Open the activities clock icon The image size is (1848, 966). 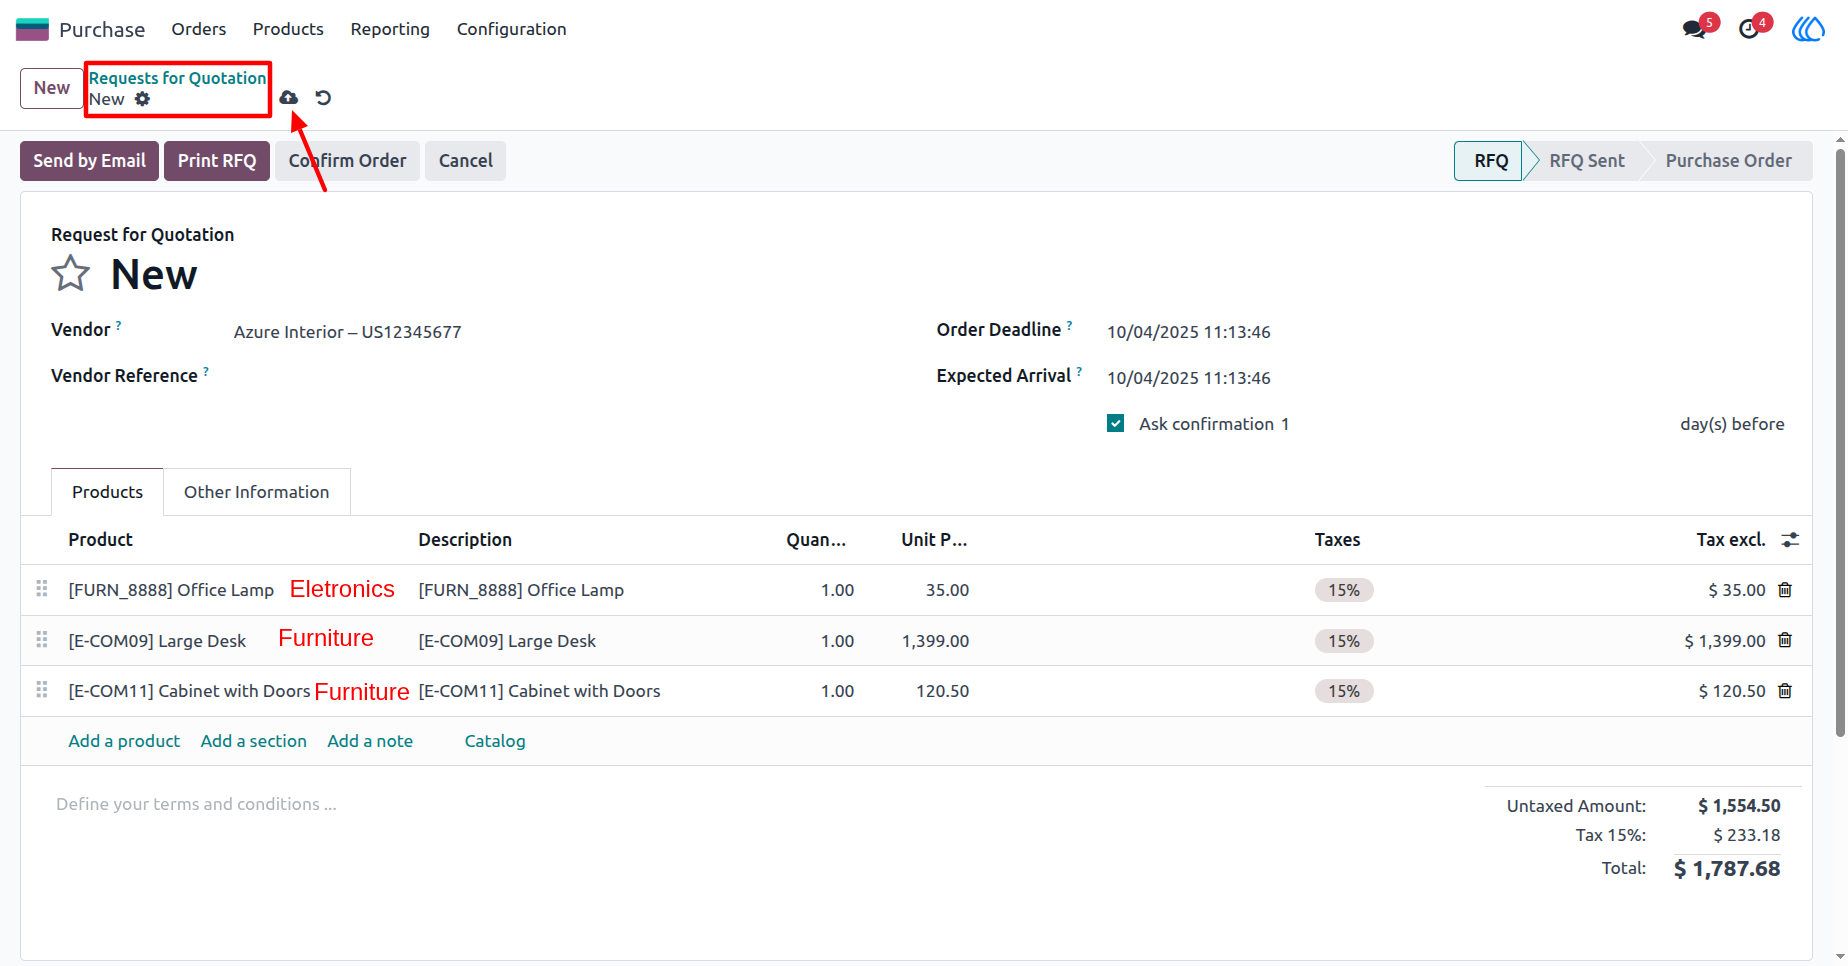[1749, 29]
